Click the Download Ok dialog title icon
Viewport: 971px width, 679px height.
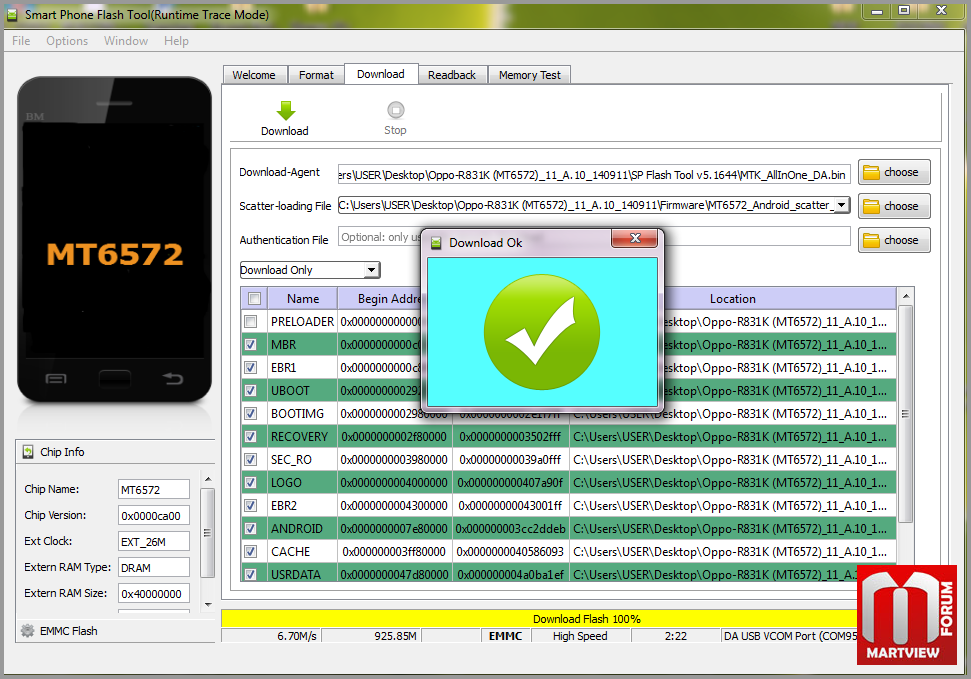(436, 243)
